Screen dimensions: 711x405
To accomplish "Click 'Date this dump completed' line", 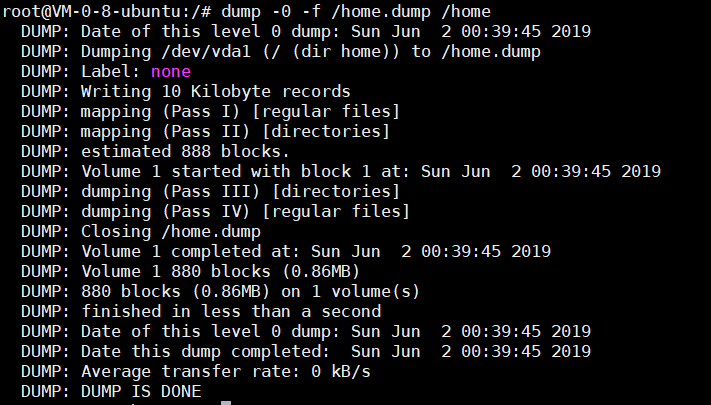I will pyautogui.click(x=306, y=351).
